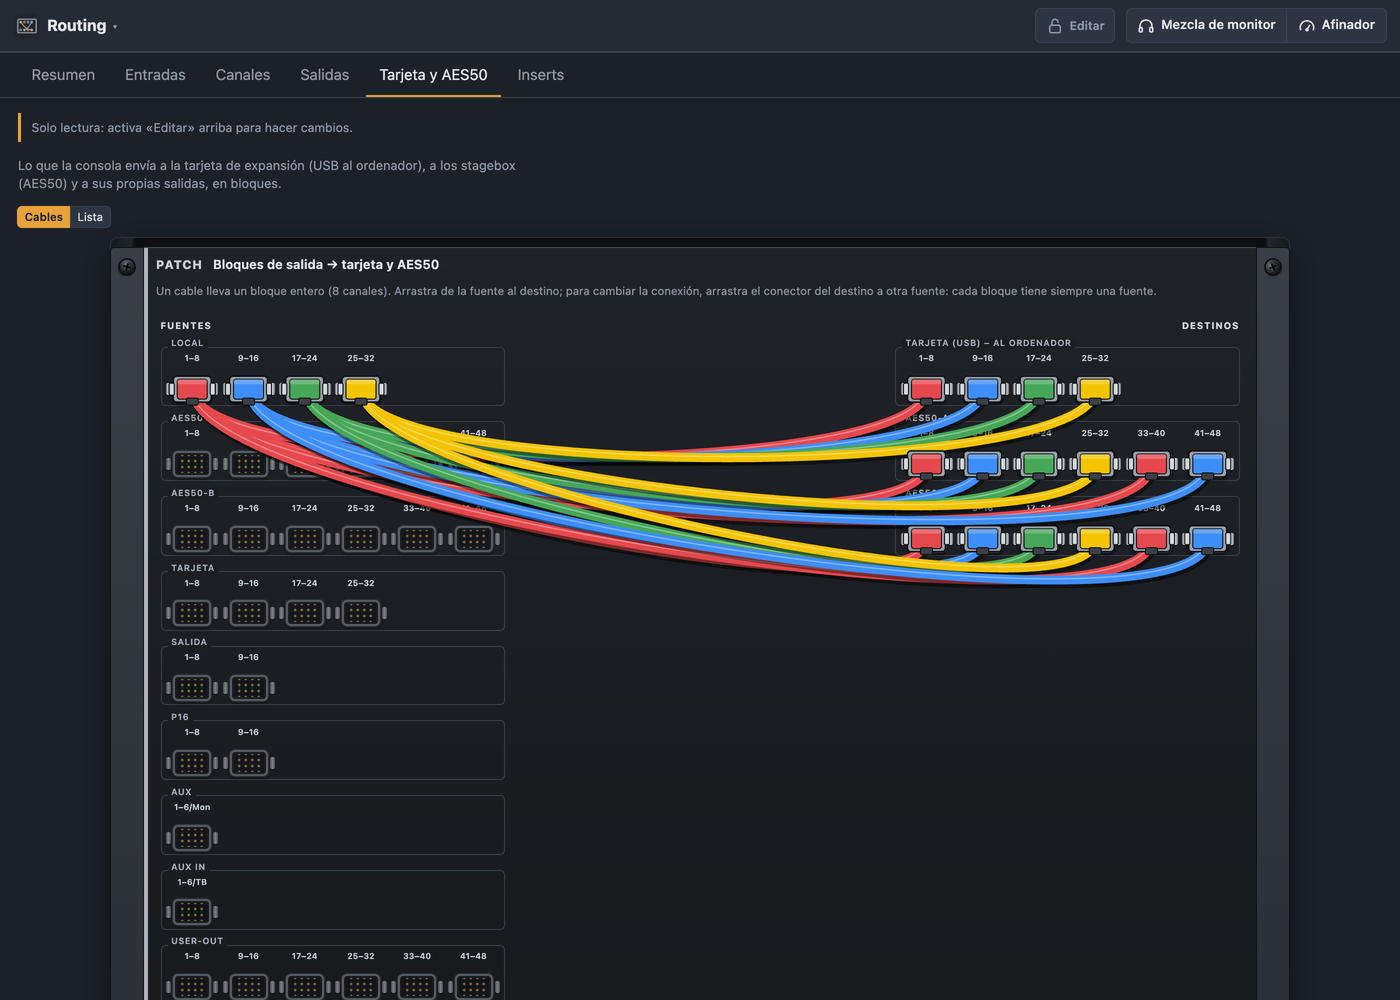Select the P16 9–16 source socket
The width and height of the screenshot is (1400, 1000).
248,763
